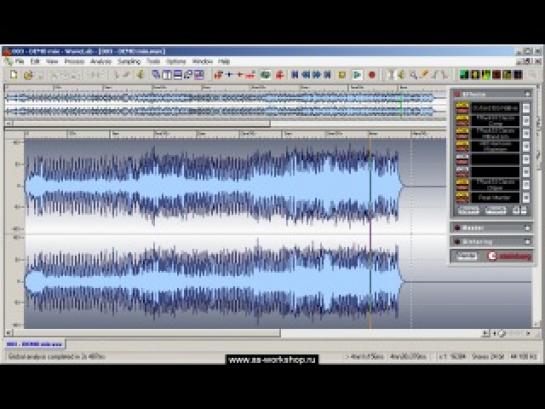Viewport: 545px width, 409px height.
Task: Expand the Dithering section panel
Action: pyautogui.click(x=527, y=241)
